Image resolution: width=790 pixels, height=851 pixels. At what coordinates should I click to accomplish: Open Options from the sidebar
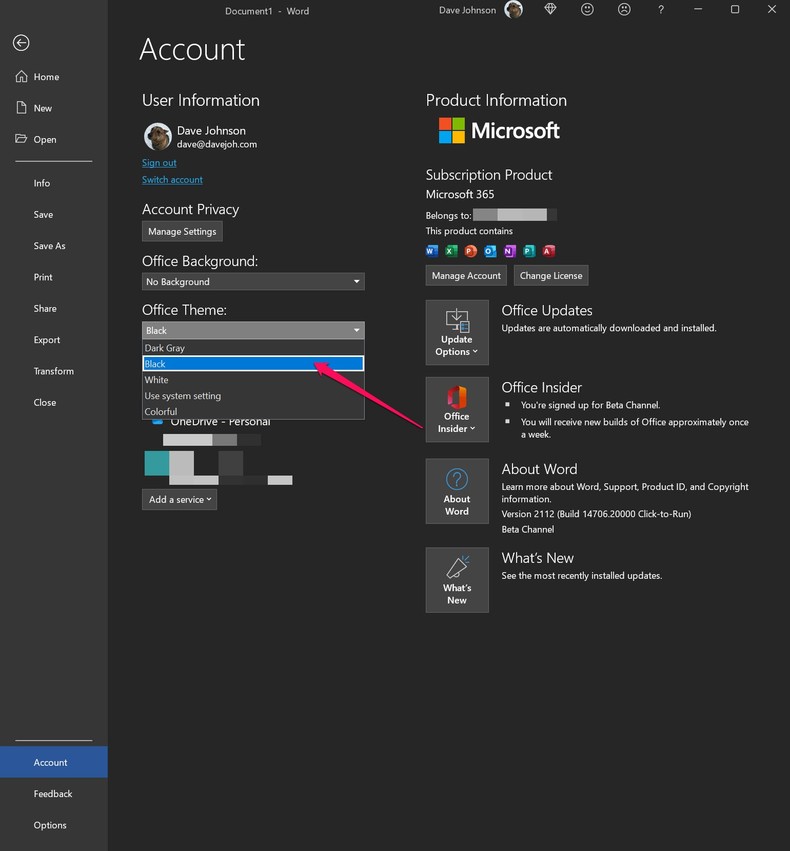(x=49, y=825)
